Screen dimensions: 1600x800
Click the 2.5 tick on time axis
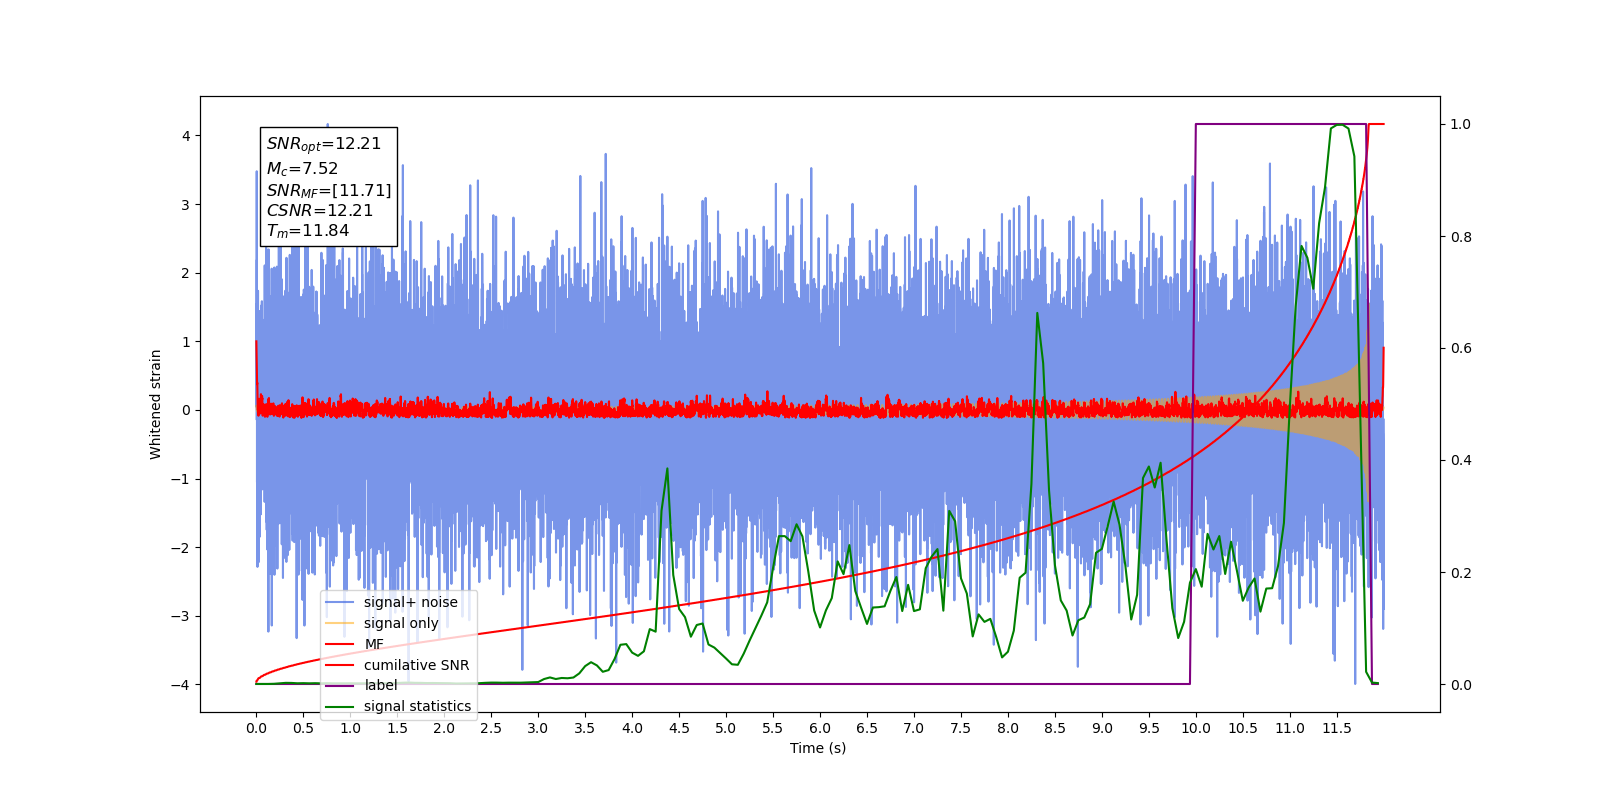coord(491,728)
